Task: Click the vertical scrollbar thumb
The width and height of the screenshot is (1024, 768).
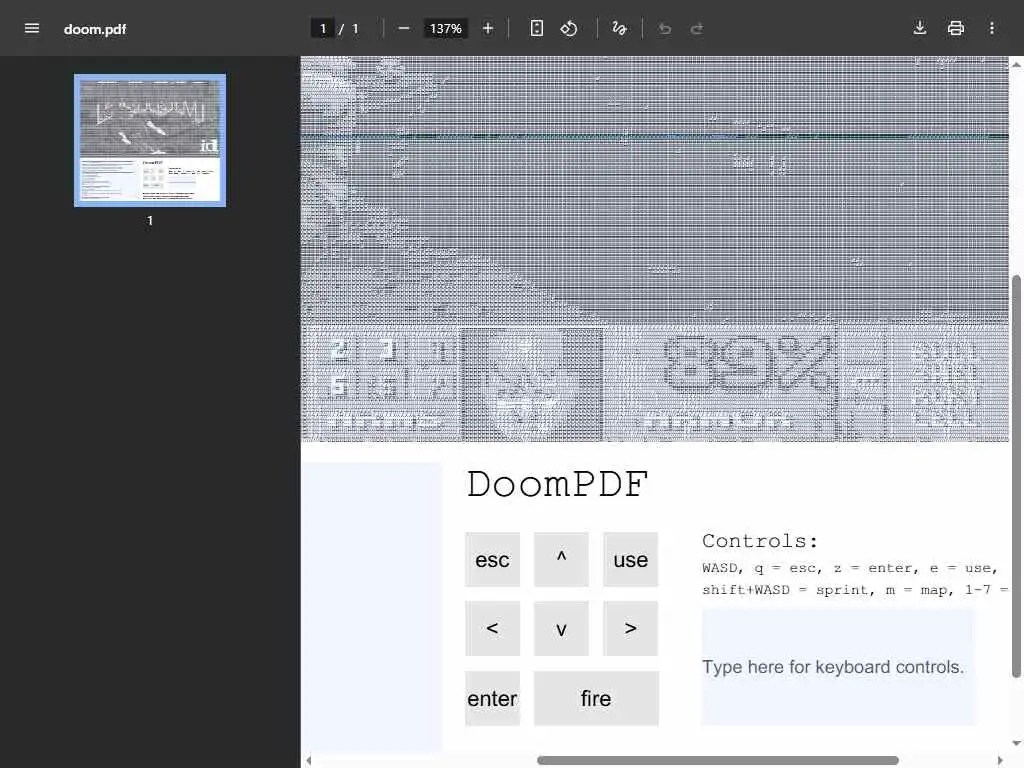Action: tap(1016, 477)
